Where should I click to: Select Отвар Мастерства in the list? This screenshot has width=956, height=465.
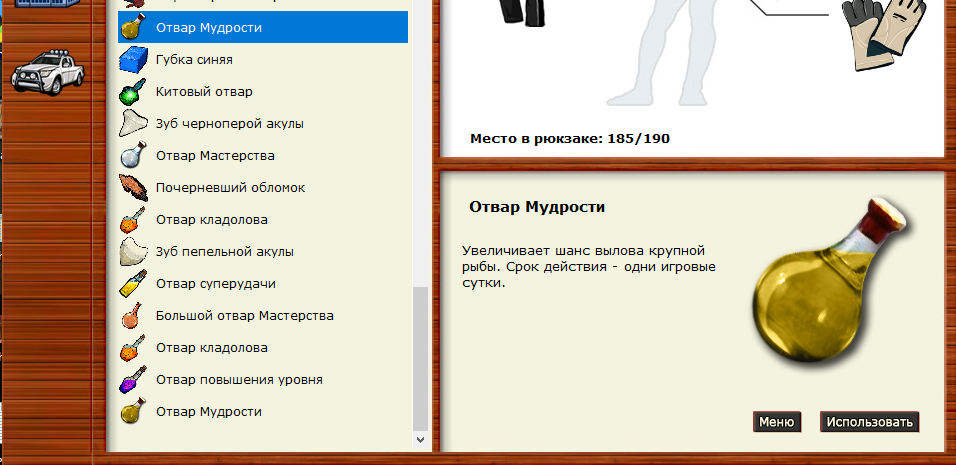(263, 155)
